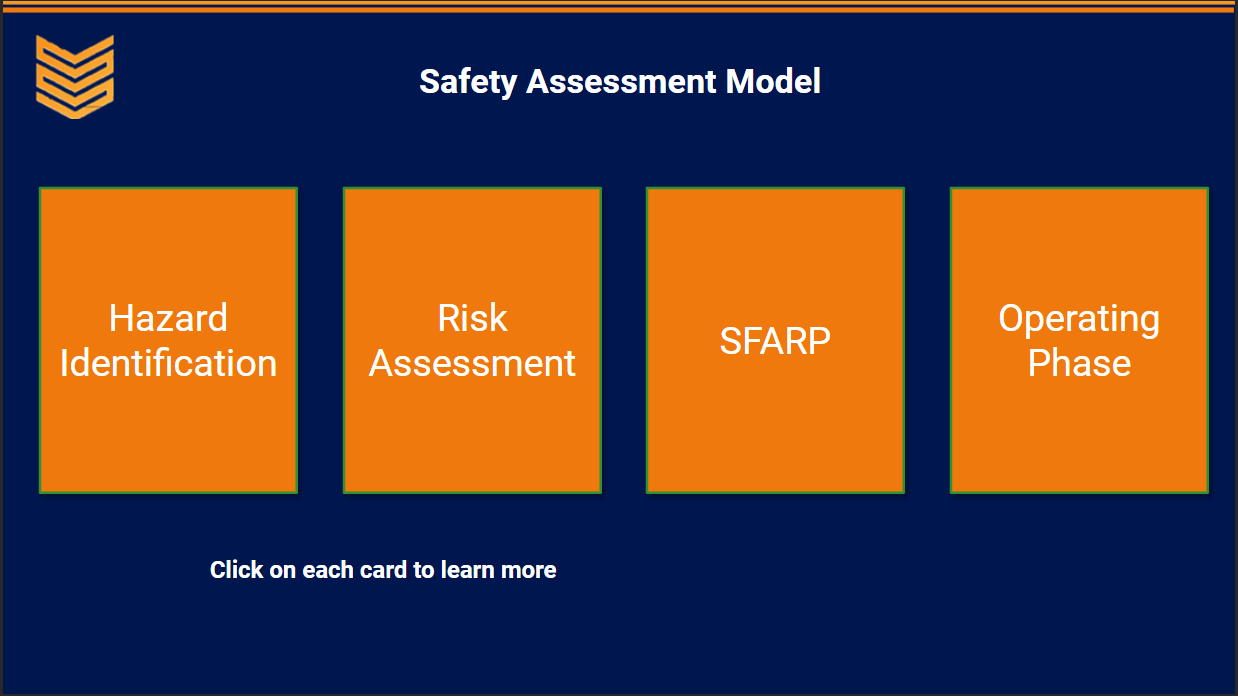
Task: Click the Safety Assessment Model title
Action: (620, 81)
